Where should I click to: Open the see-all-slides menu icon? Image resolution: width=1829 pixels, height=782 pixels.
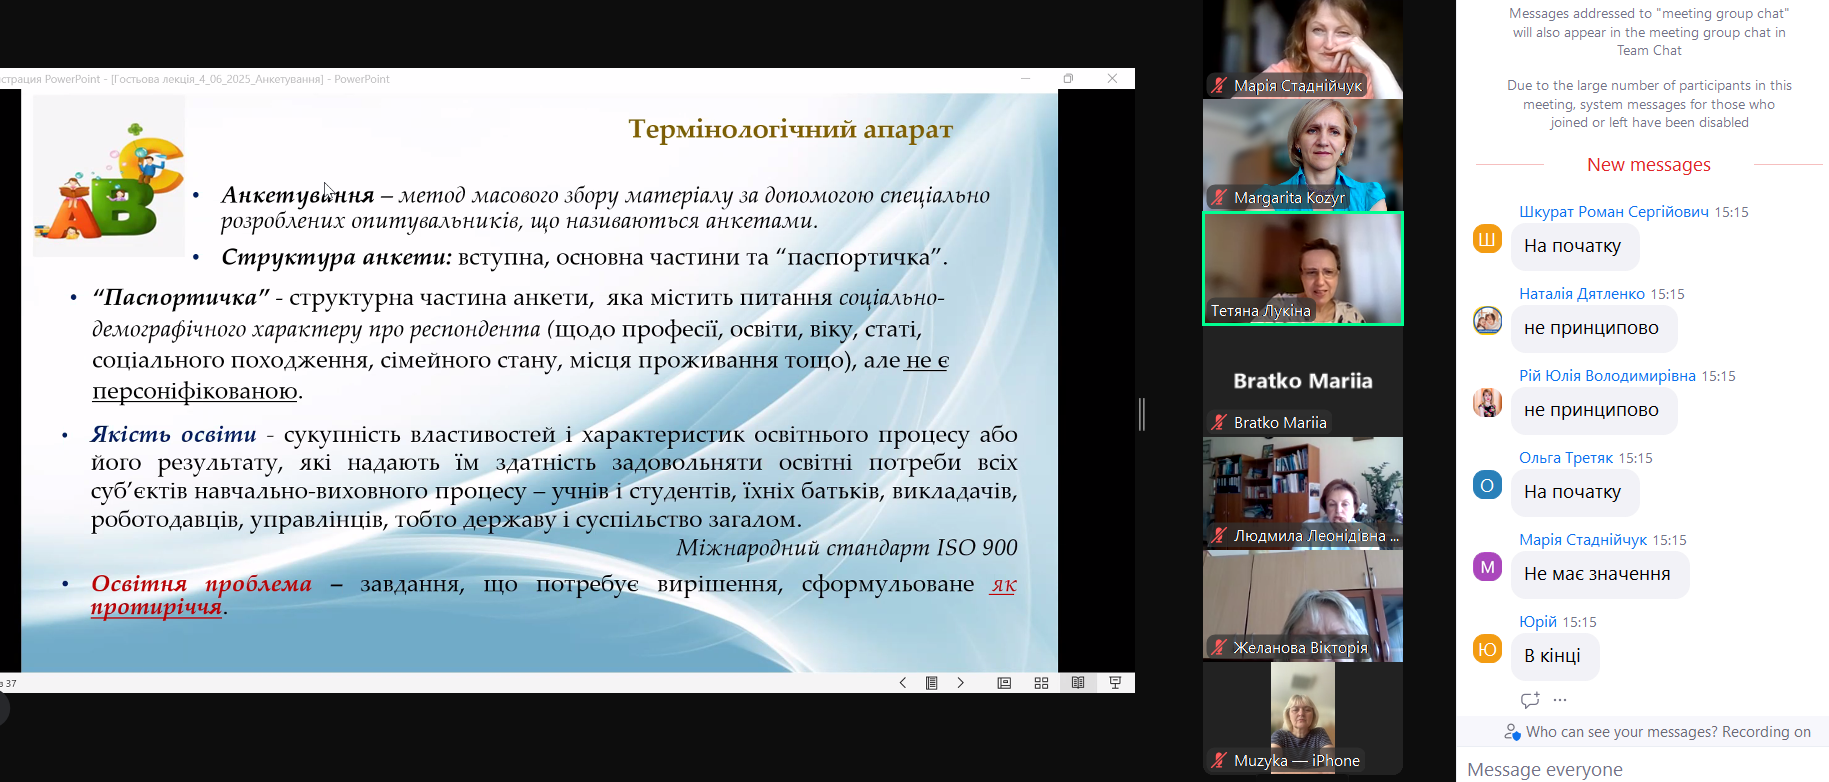pyautogui.click(x=931, y=683)
